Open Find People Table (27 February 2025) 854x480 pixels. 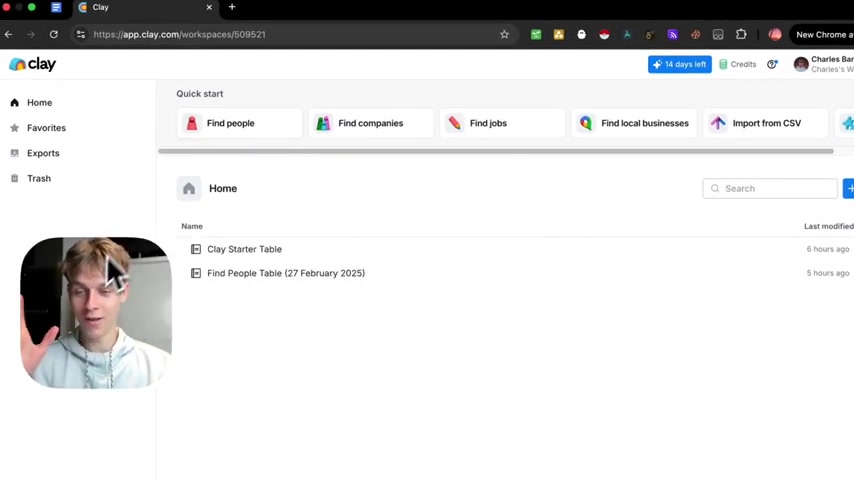[515, 273]
